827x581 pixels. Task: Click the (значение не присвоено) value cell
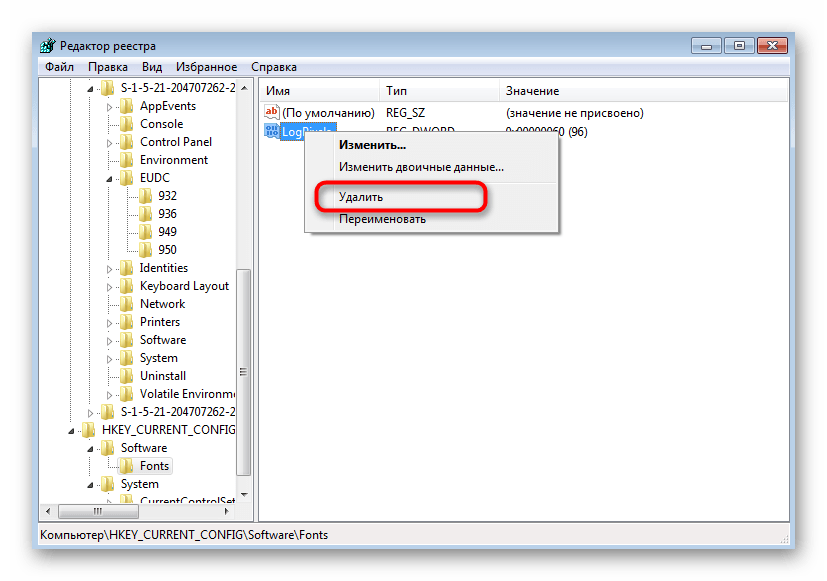click(575, 113)
